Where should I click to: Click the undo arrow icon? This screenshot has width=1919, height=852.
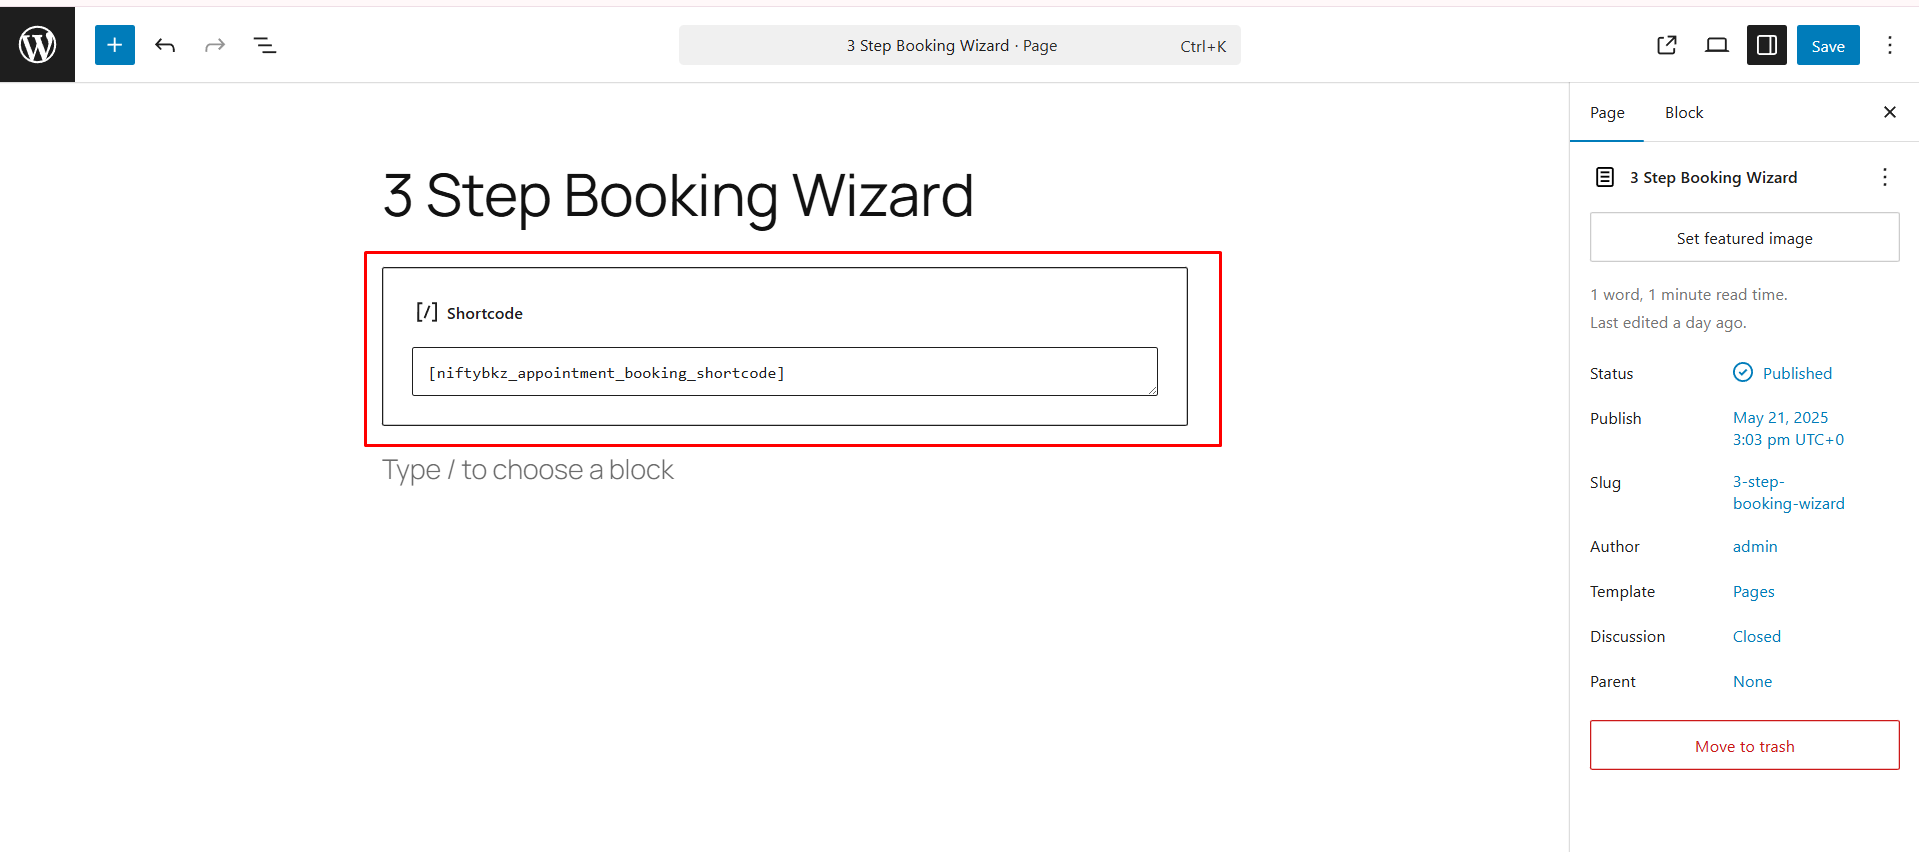(x=165, y=45)
